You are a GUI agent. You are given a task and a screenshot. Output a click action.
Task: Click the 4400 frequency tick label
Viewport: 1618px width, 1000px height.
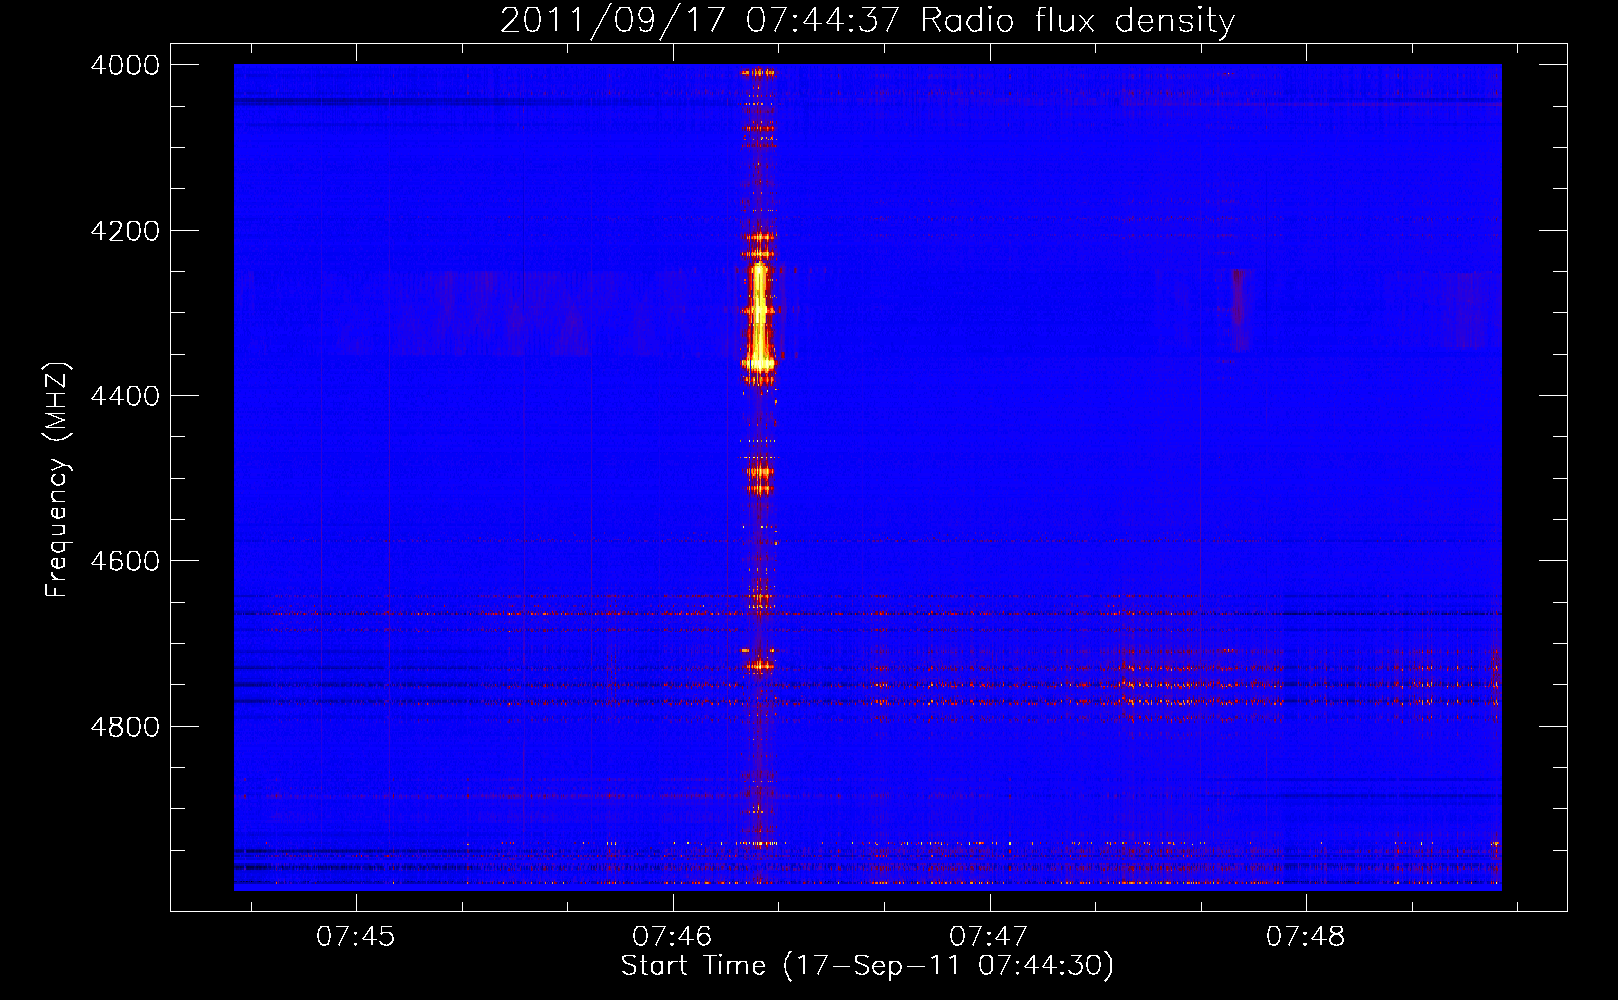[125, 396]
